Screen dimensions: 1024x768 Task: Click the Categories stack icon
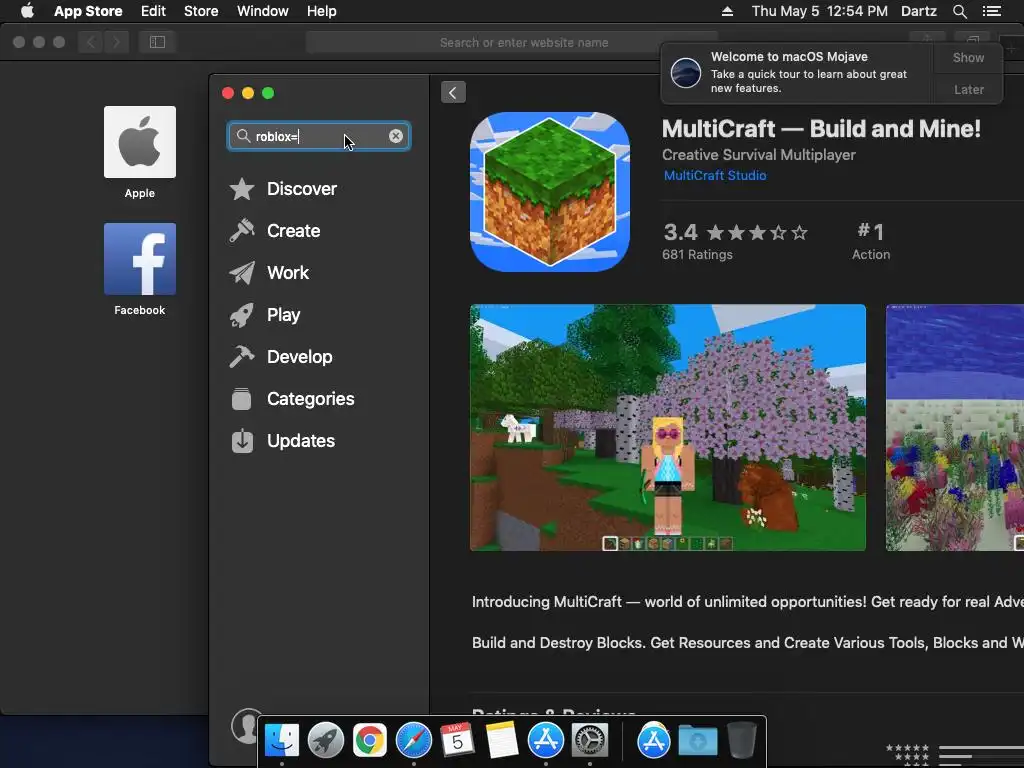click(242, 398)
